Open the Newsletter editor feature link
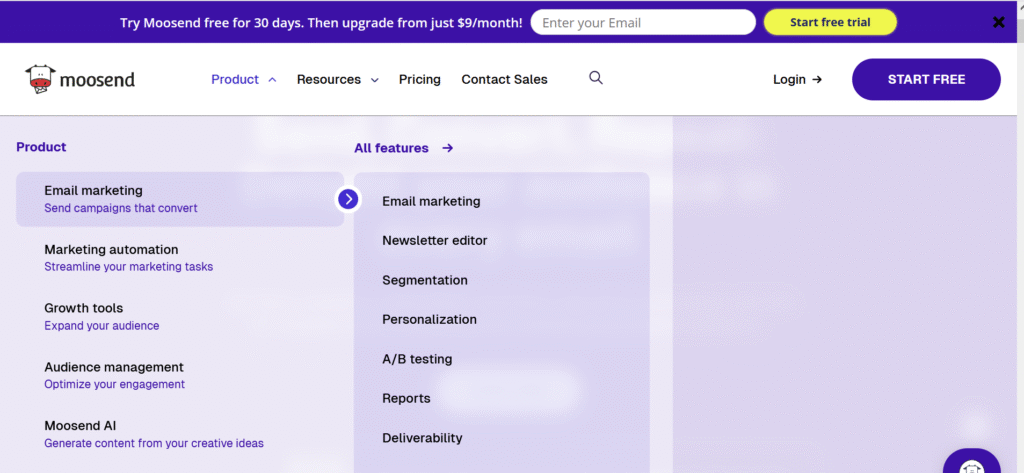Screen dimensions: 1024x473 pos(434,240)
